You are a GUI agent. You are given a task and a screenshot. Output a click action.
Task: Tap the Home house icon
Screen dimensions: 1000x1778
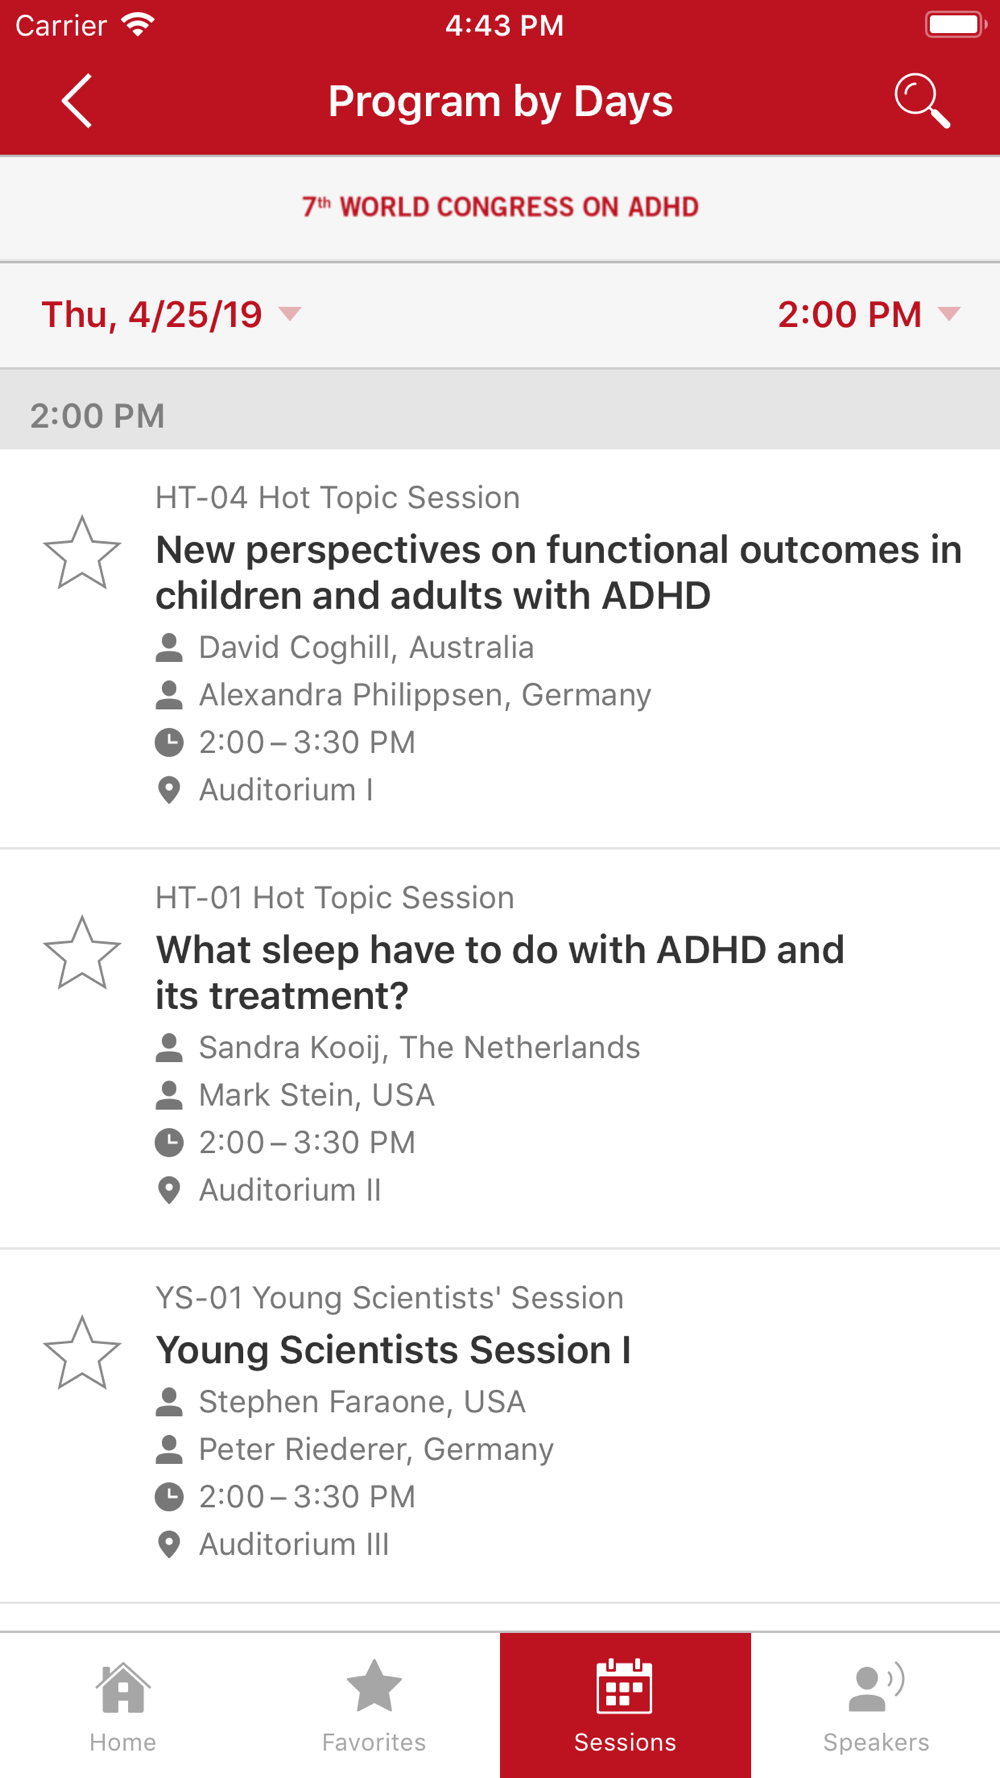pyautogui.click(x=123, y=1687)
